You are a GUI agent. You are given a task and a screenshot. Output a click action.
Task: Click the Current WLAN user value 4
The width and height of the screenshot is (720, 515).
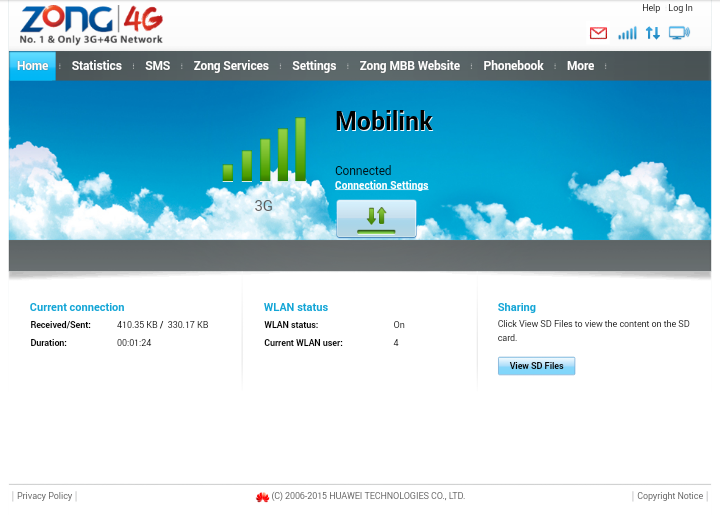tap(396, 342)
